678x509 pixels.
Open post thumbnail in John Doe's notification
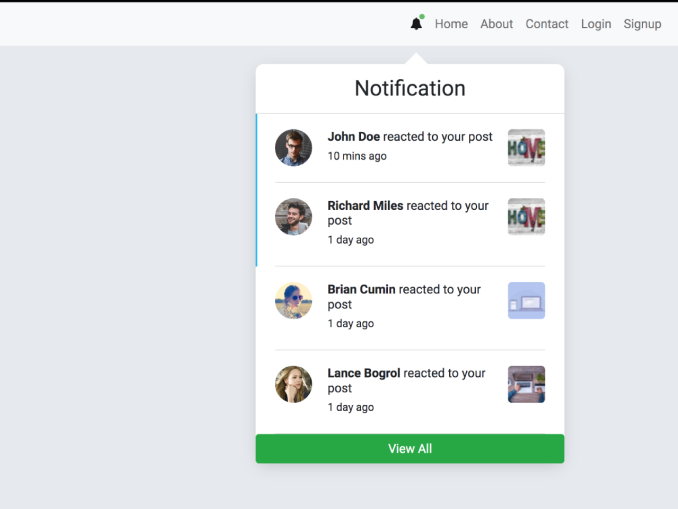(526, 147)
